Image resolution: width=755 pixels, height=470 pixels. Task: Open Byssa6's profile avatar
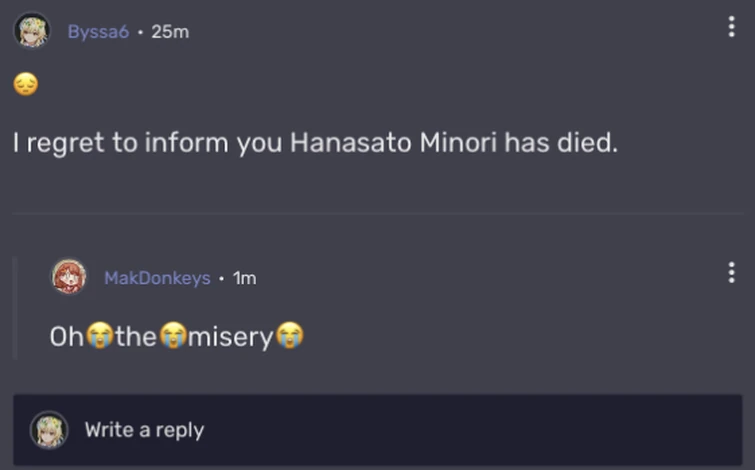tap(32, 31)
